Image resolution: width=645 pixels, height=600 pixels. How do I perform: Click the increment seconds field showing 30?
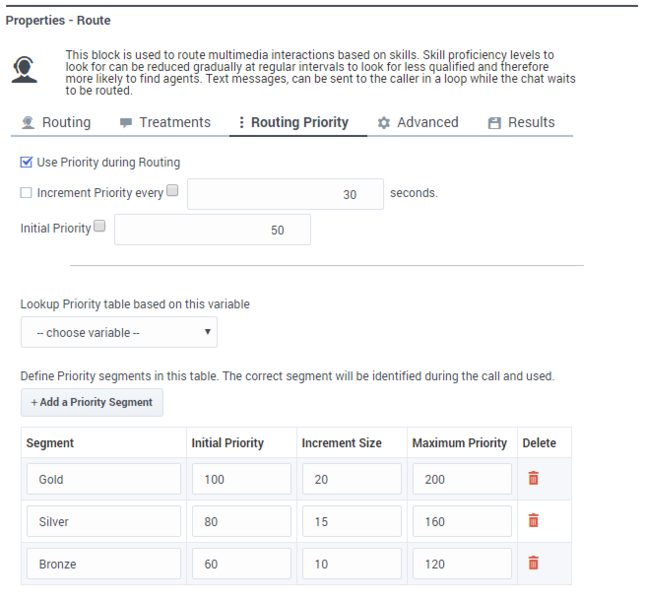coord(285,194)
